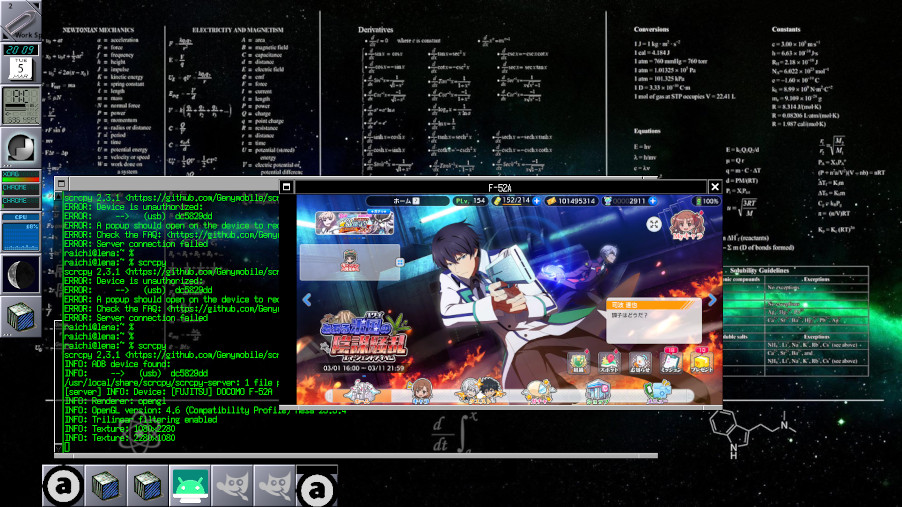Click 'INFO: Texture: 2280x1080' terminal line
This screenshot has height=507, width=902.
click(x=120, y=437)
